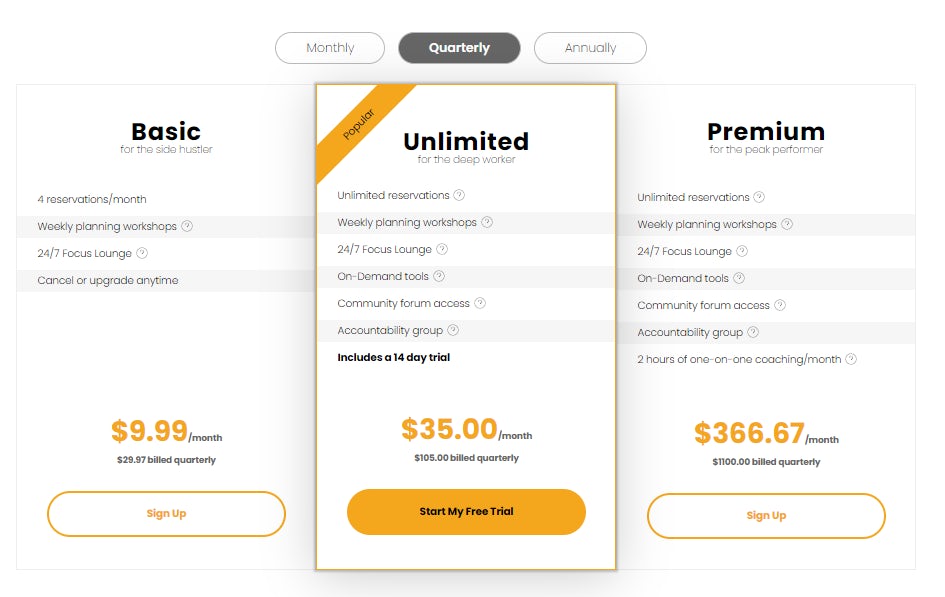Open help icon beside Basic 24/7 Focus Lounge
The image size is (945, 597).
(x=142, y=253)
